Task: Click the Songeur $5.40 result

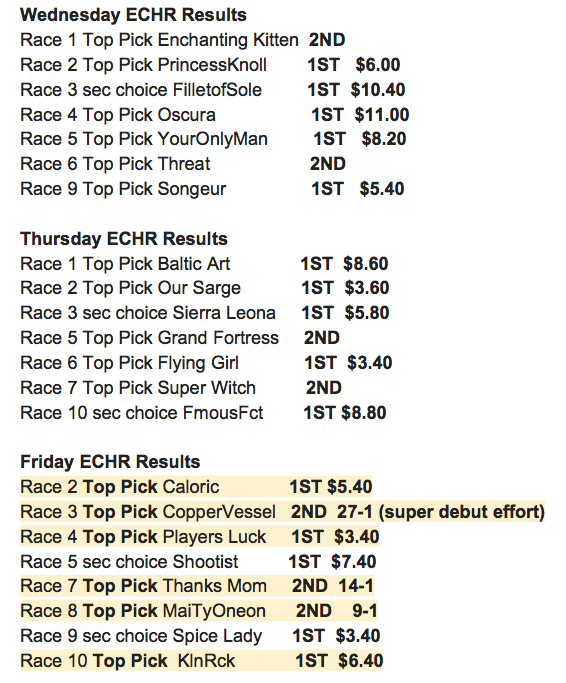Action: [382, 189]
